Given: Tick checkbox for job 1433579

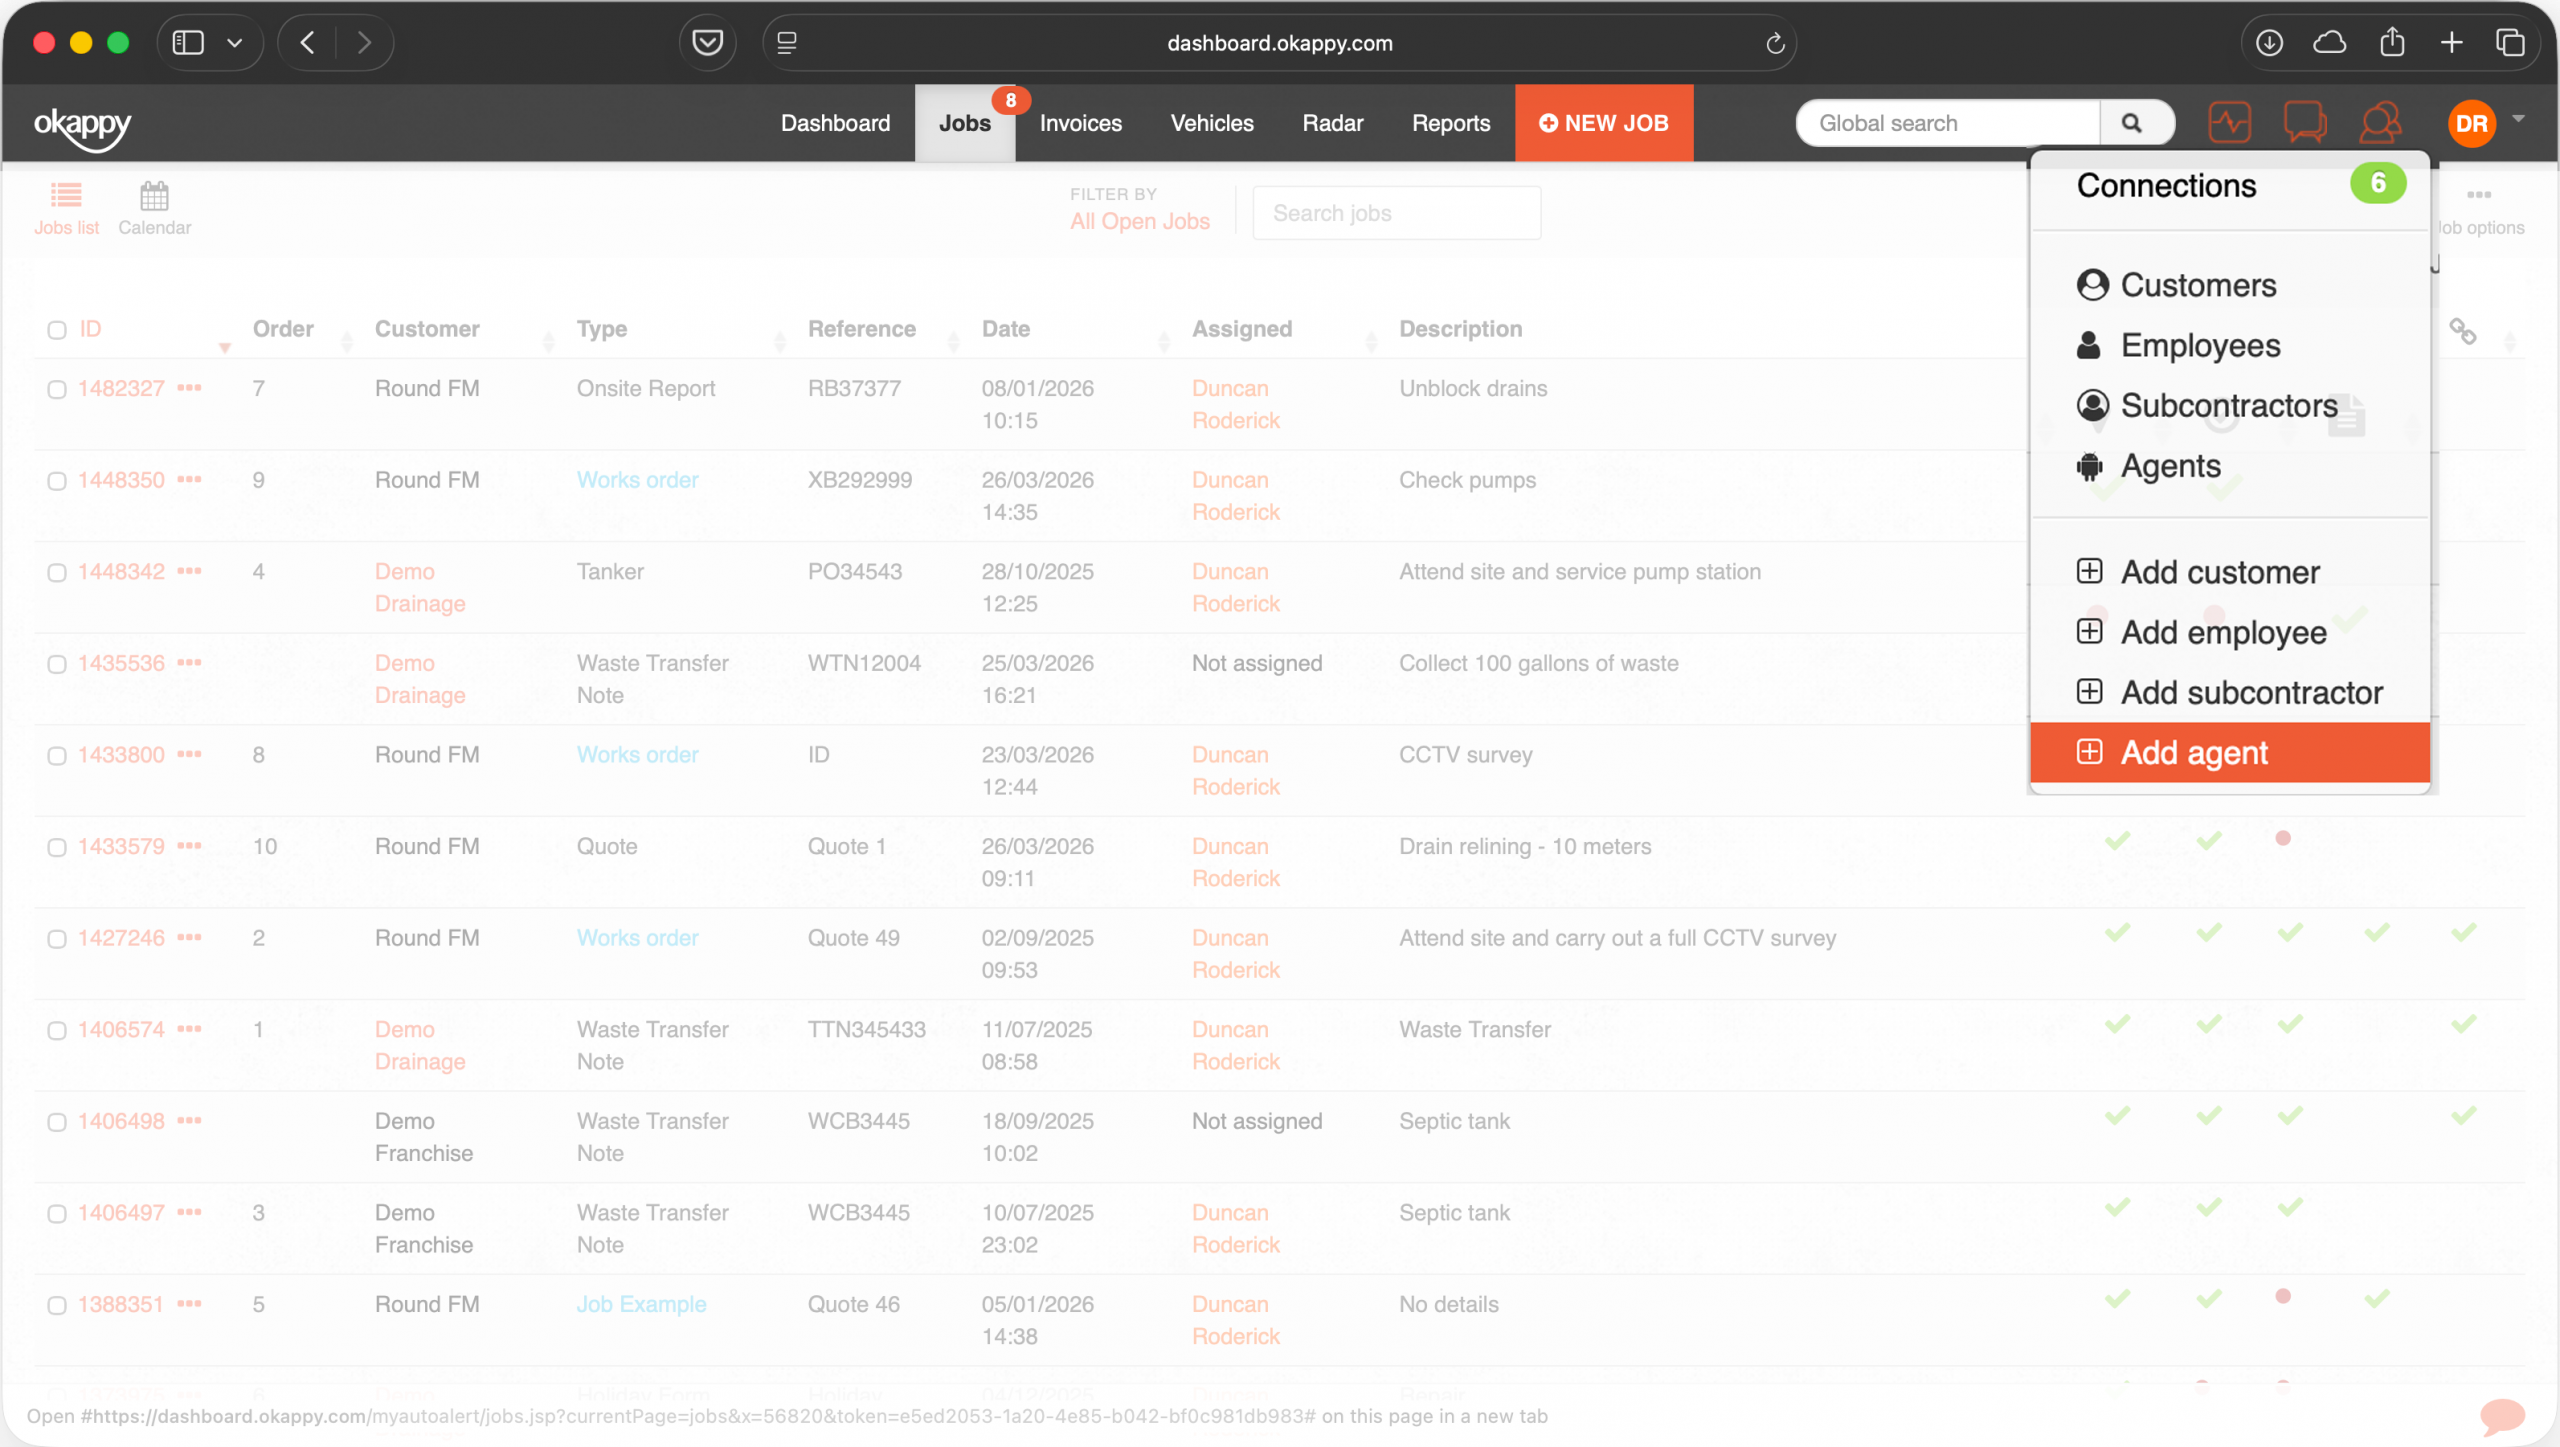Looking at the screenshot, I should [57, 848].
